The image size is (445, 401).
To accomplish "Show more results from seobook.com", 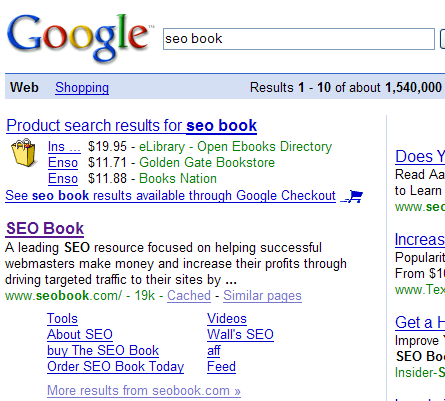I will coord(144,391).
